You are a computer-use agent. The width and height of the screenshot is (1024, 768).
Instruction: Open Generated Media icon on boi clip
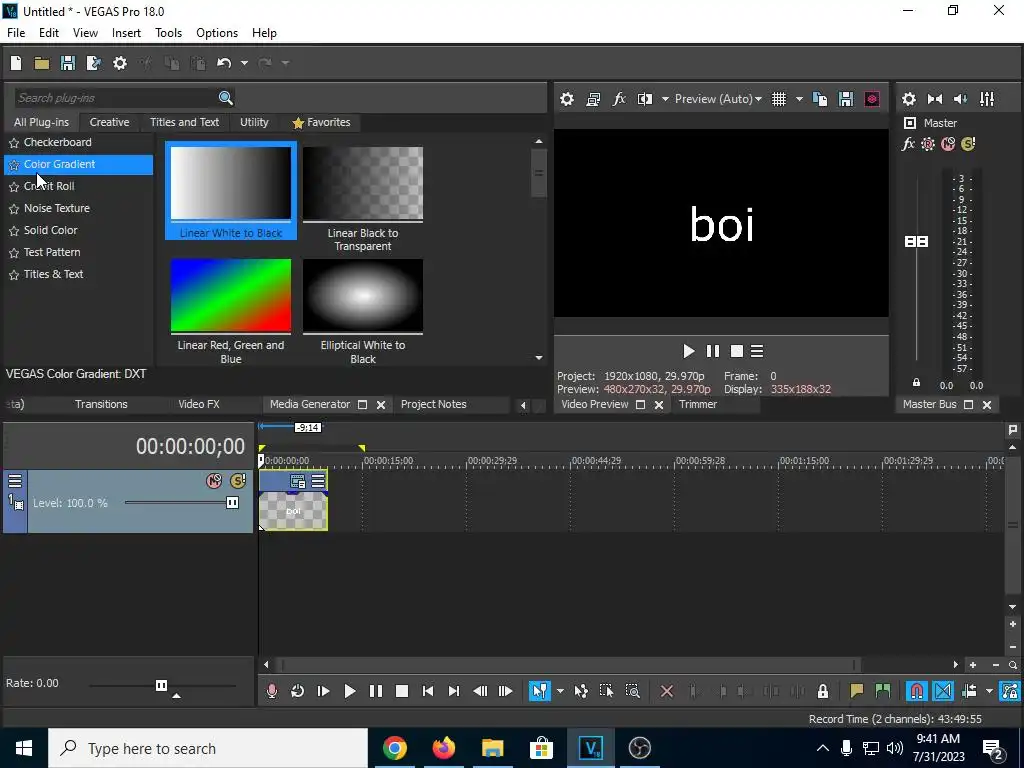[x=298, y=481]
